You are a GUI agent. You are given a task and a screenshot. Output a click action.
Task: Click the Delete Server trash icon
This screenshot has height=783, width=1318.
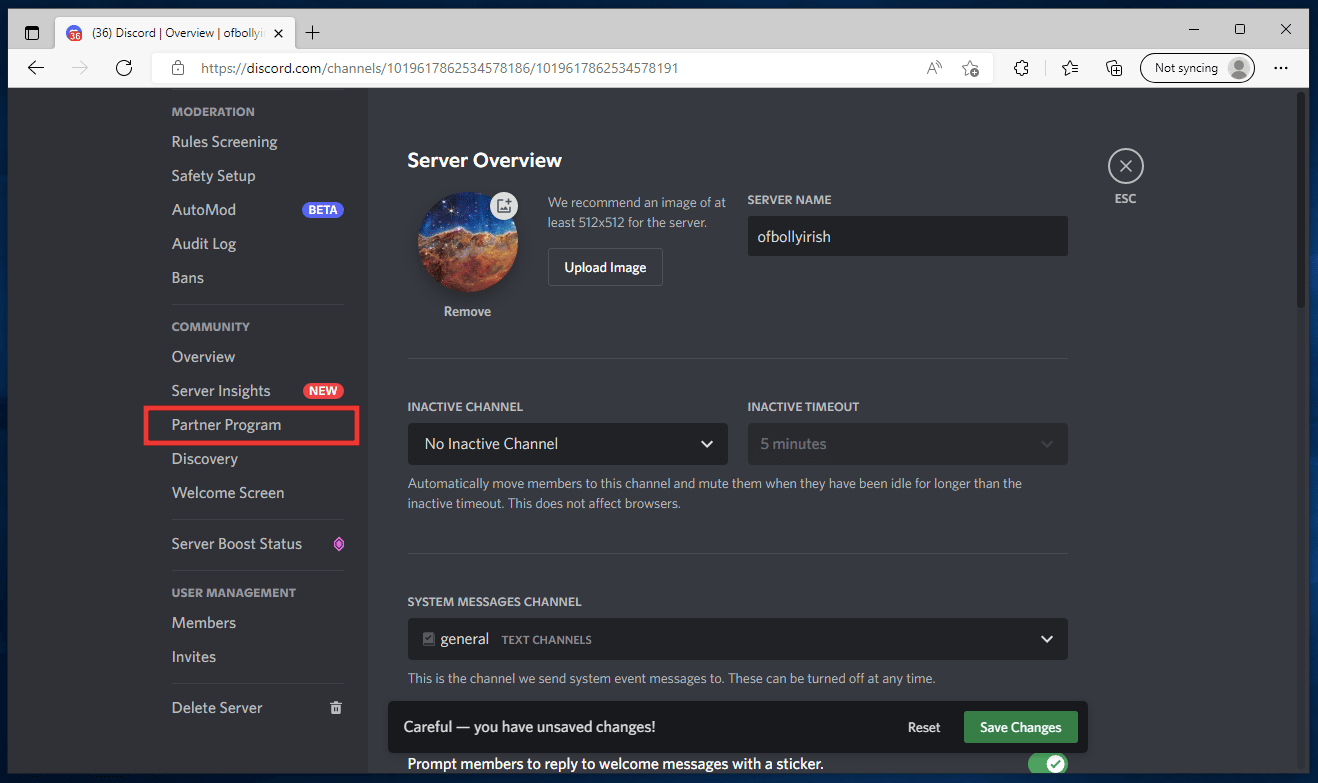(336, 708)
